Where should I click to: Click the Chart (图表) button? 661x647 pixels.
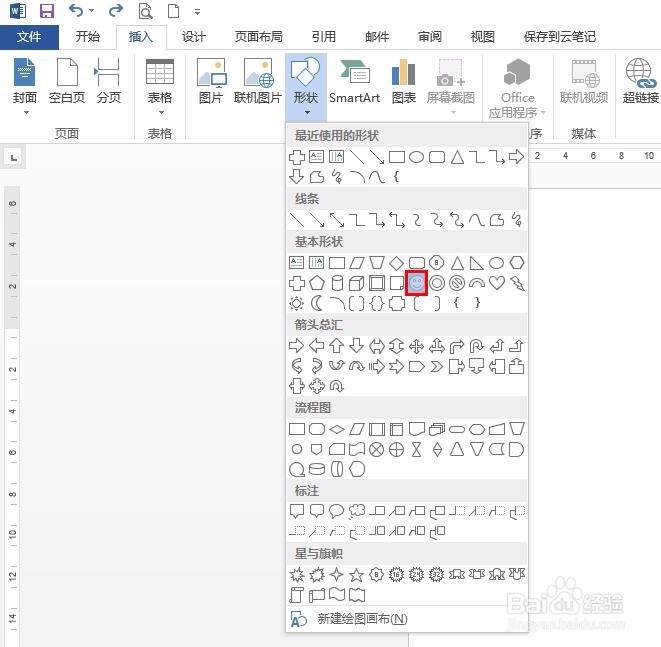(x=403, y=81)
